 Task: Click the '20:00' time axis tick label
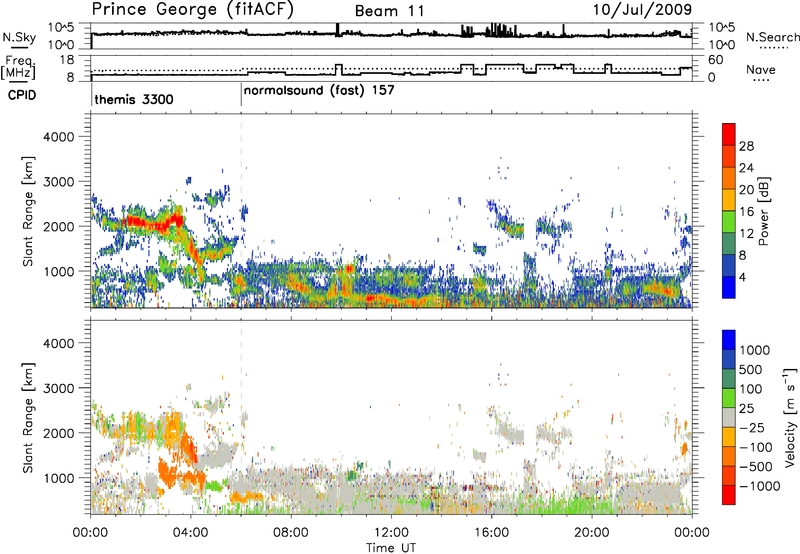[591, 533]
